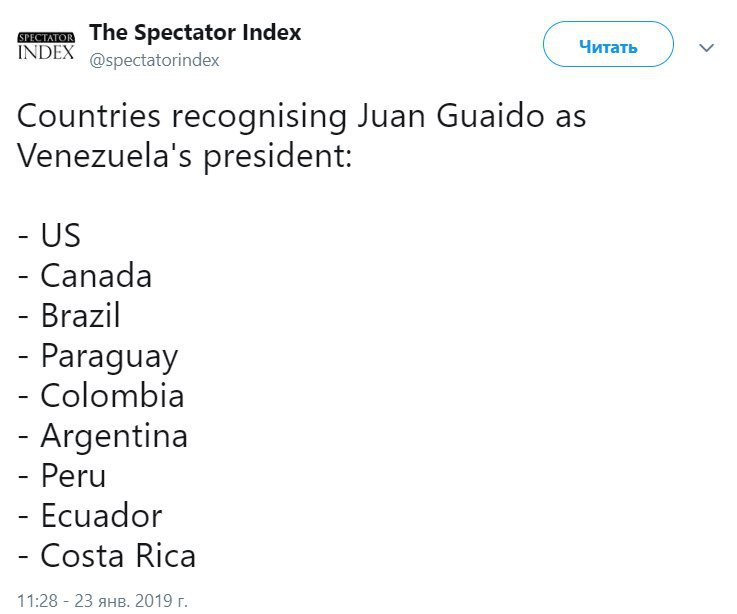Open the 11:28 tweet timestamp
The width and height of the screenshot is (737, 614).
[37, 600]
